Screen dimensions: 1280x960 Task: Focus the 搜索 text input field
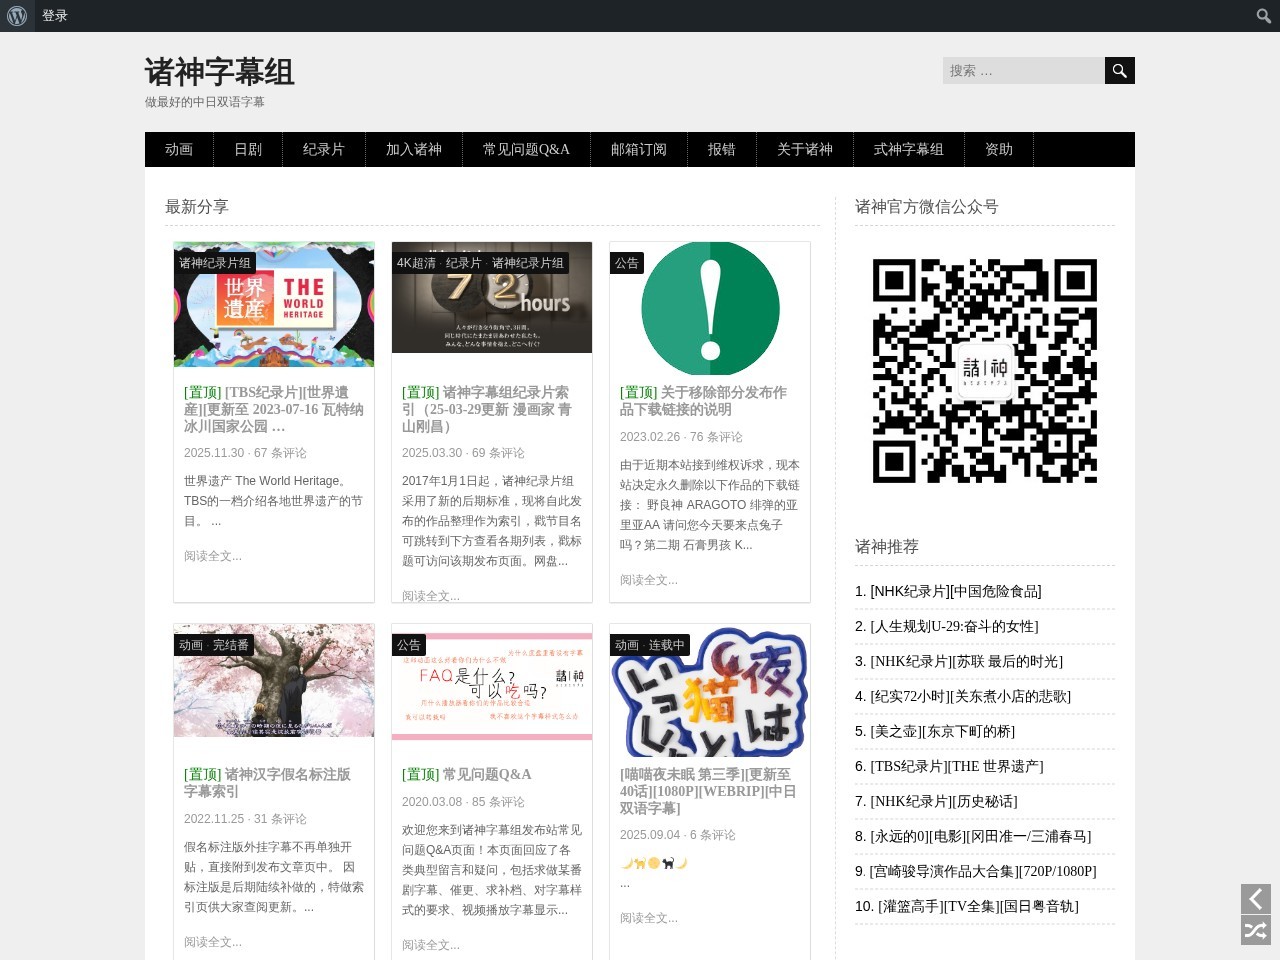tap(1022, 71)
